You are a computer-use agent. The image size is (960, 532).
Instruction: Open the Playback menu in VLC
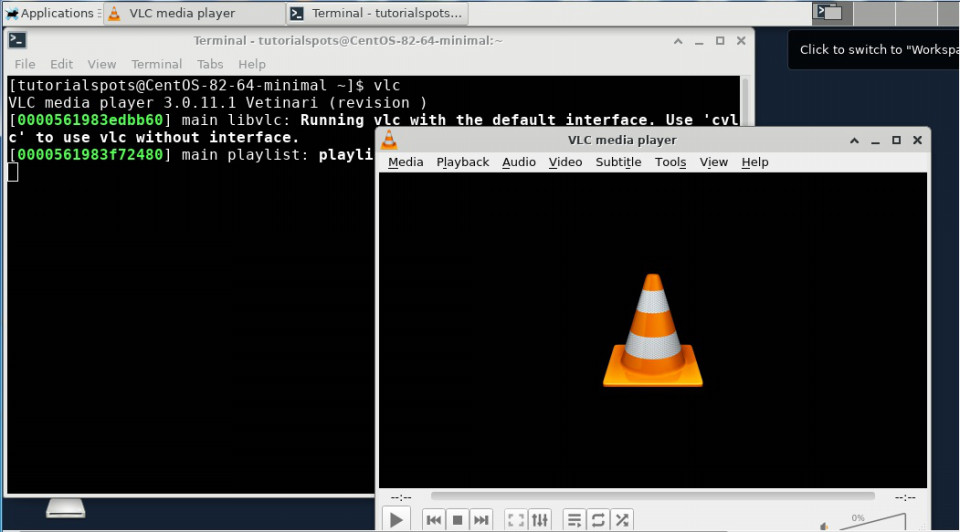[462, 162]
